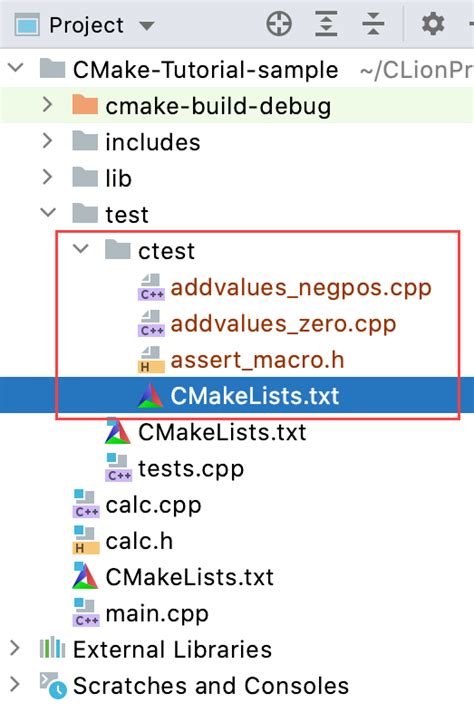The height and width of the screenshot is (722, 474).
Task: Collapse the test folder chevron
Action: pyautogui.click(x=48, y=213)
